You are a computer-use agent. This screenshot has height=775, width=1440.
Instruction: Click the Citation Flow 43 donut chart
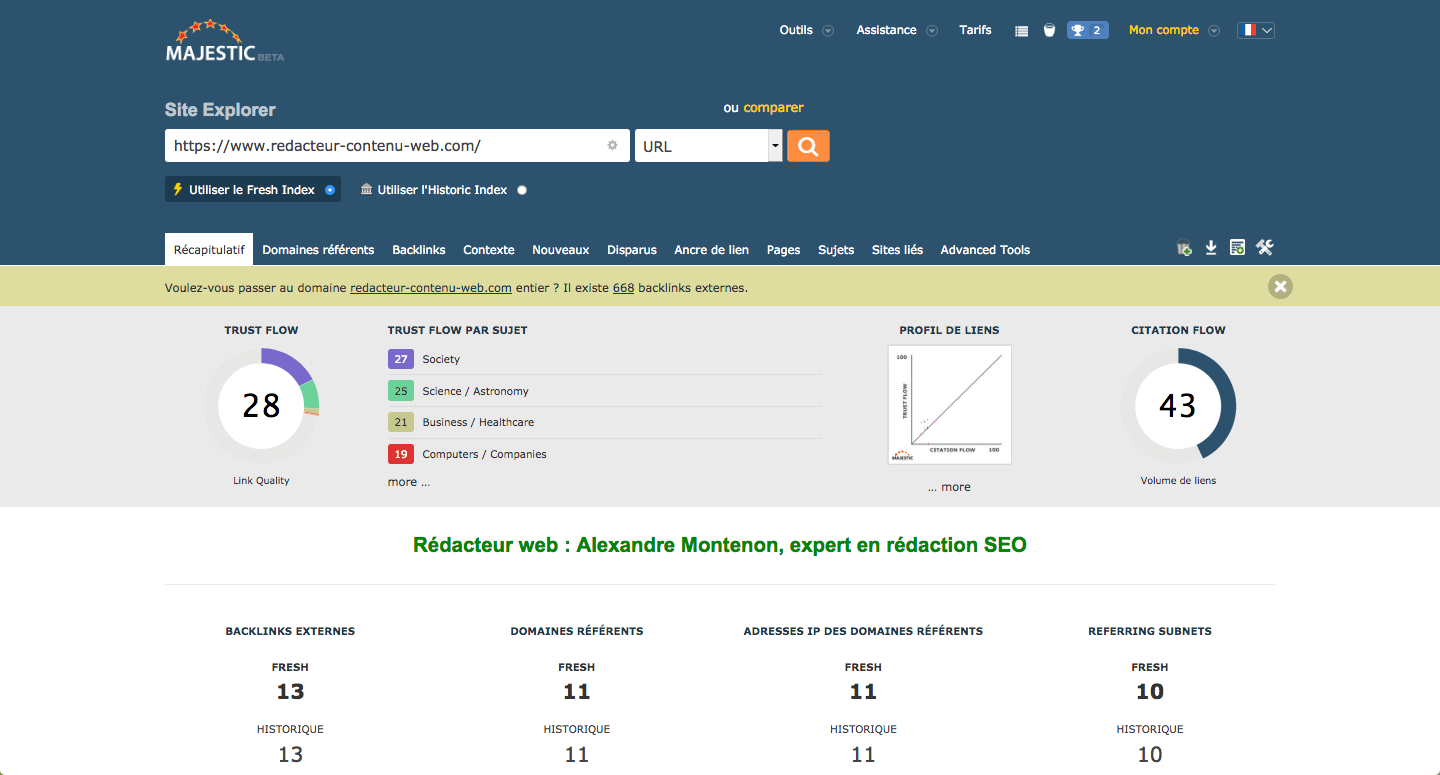click(x=1178, y=405)
